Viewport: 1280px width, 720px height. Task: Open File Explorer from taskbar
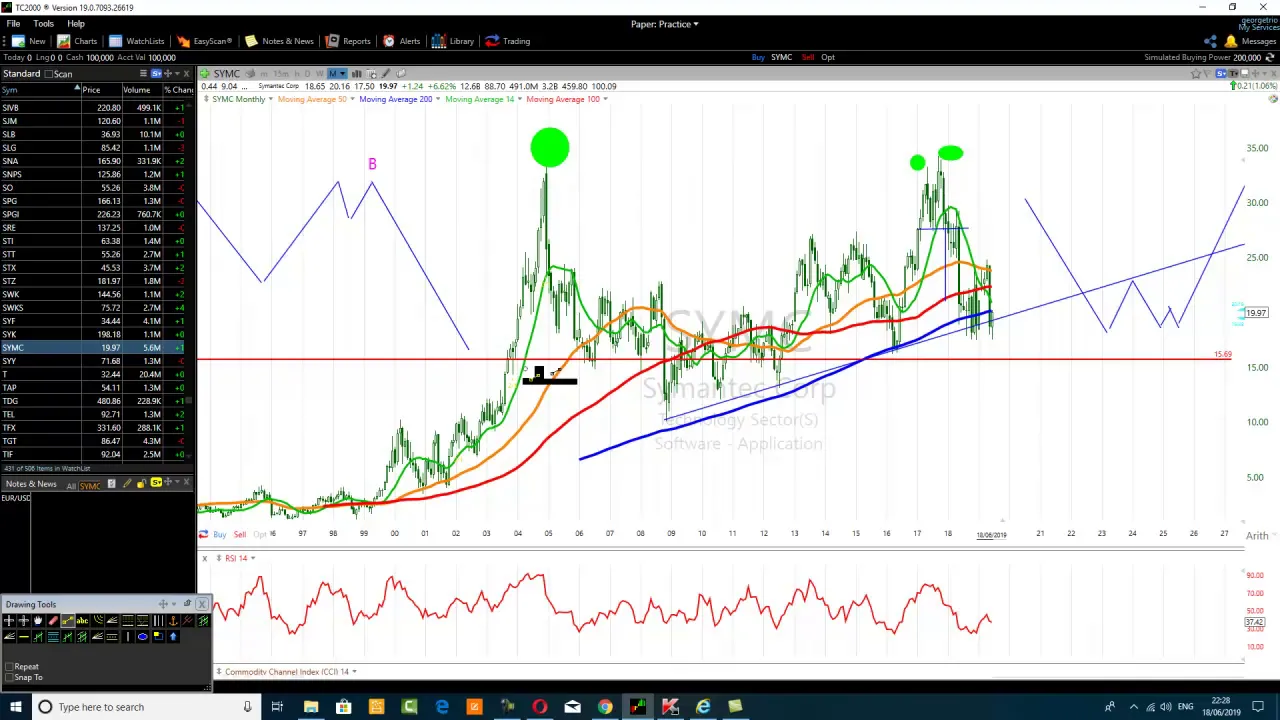click(311, 707)
